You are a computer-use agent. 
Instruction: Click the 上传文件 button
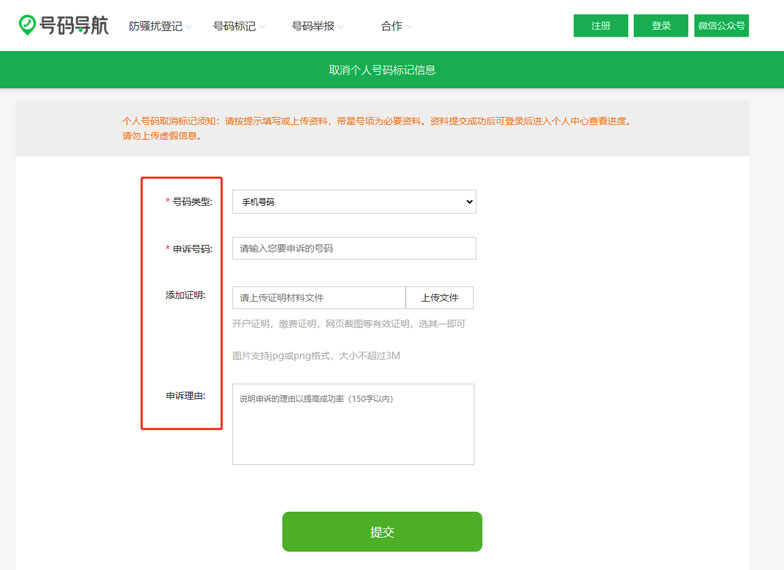439,298
